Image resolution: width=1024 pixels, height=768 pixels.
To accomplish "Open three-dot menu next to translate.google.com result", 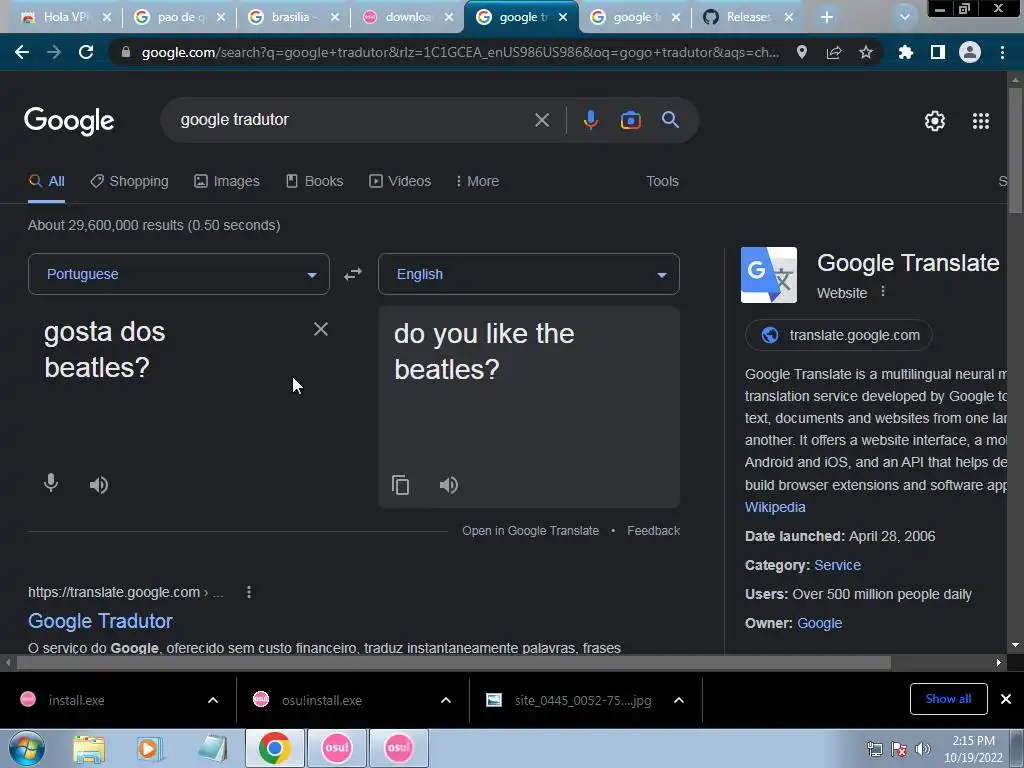I will point(249,592).
